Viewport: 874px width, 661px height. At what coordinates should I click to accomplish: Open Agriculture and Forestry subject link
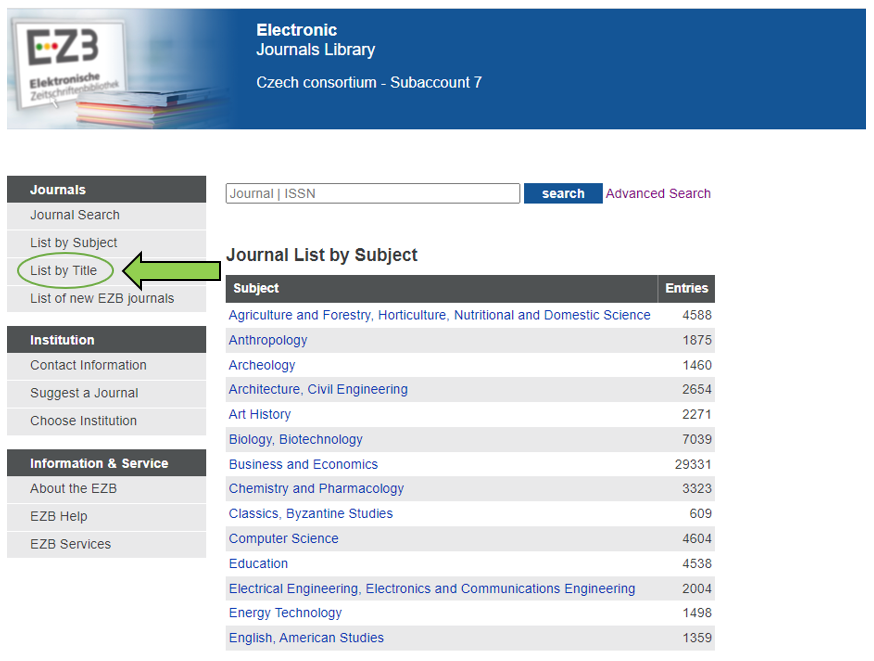[x=440, y=315]
